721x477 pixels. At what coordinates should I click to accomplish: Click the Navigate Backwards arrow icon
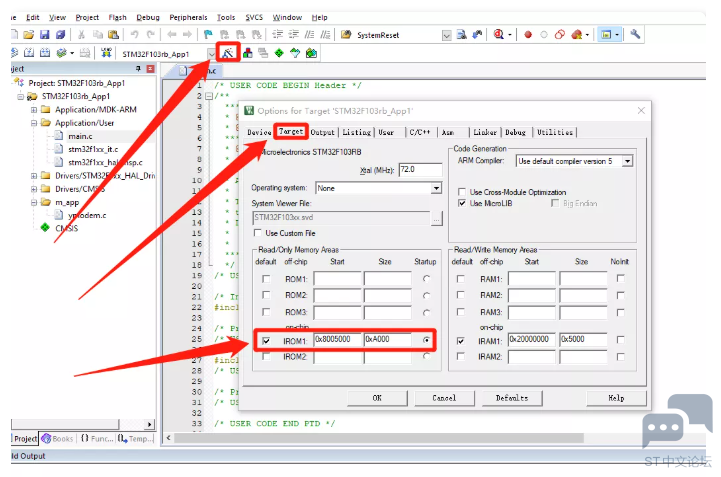pyautogui.click(x=172, y=34)
